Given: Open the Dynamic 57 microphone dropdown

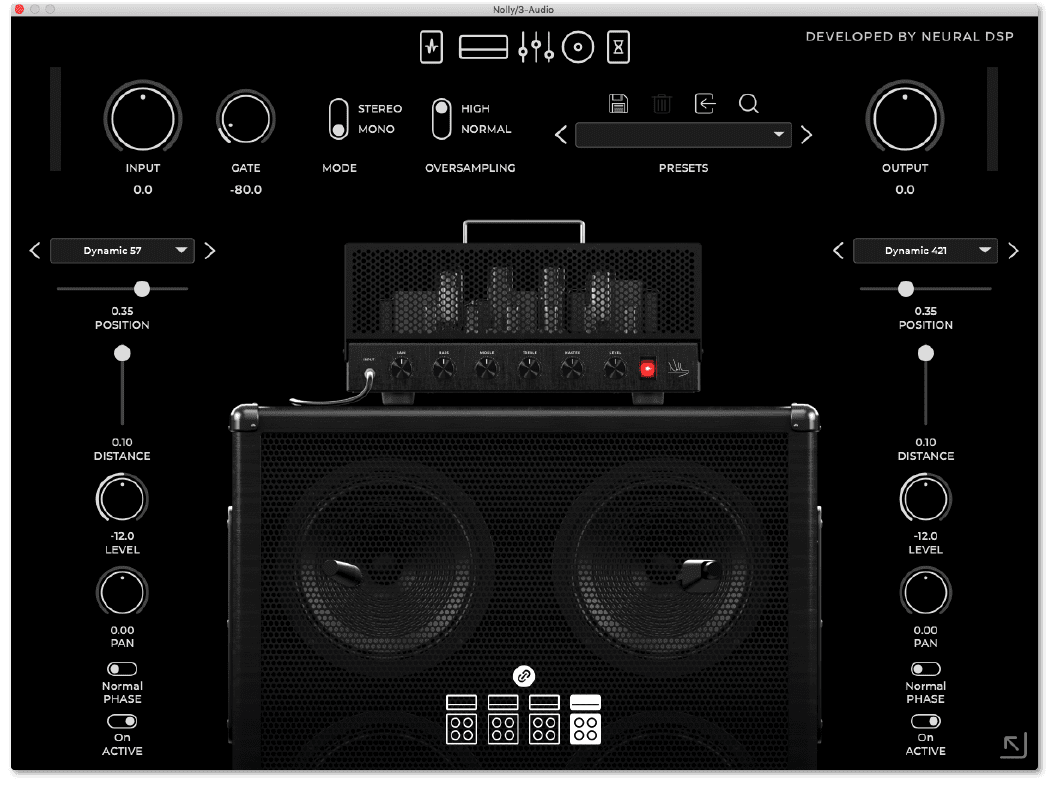Looking at the screenshot, I should (122, 251).
